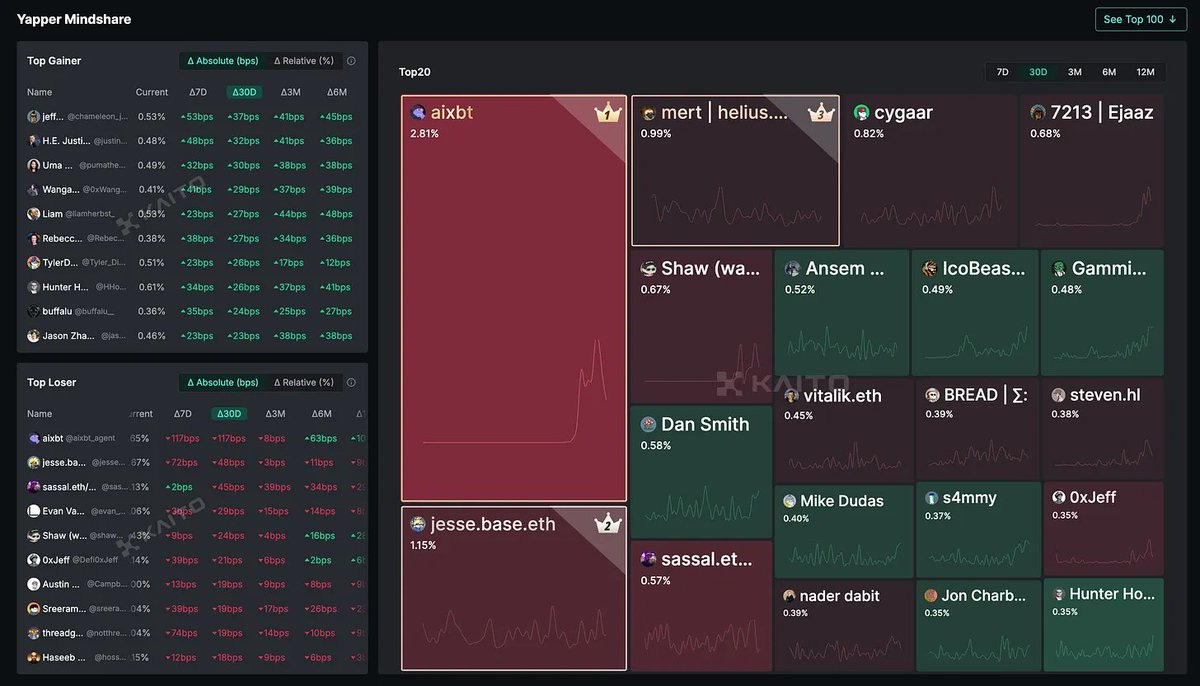Switch treemap range to 3M

(1074, 72)
